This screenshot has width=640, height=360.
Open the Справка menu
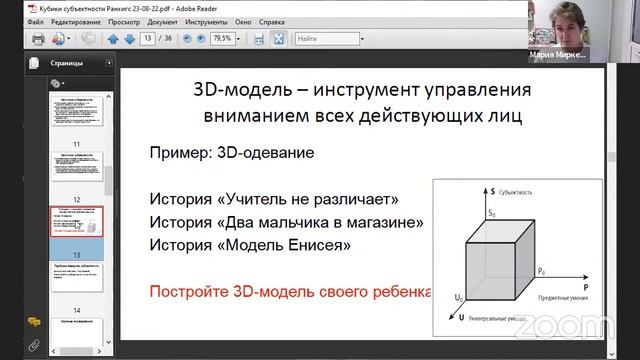point(271,22)
